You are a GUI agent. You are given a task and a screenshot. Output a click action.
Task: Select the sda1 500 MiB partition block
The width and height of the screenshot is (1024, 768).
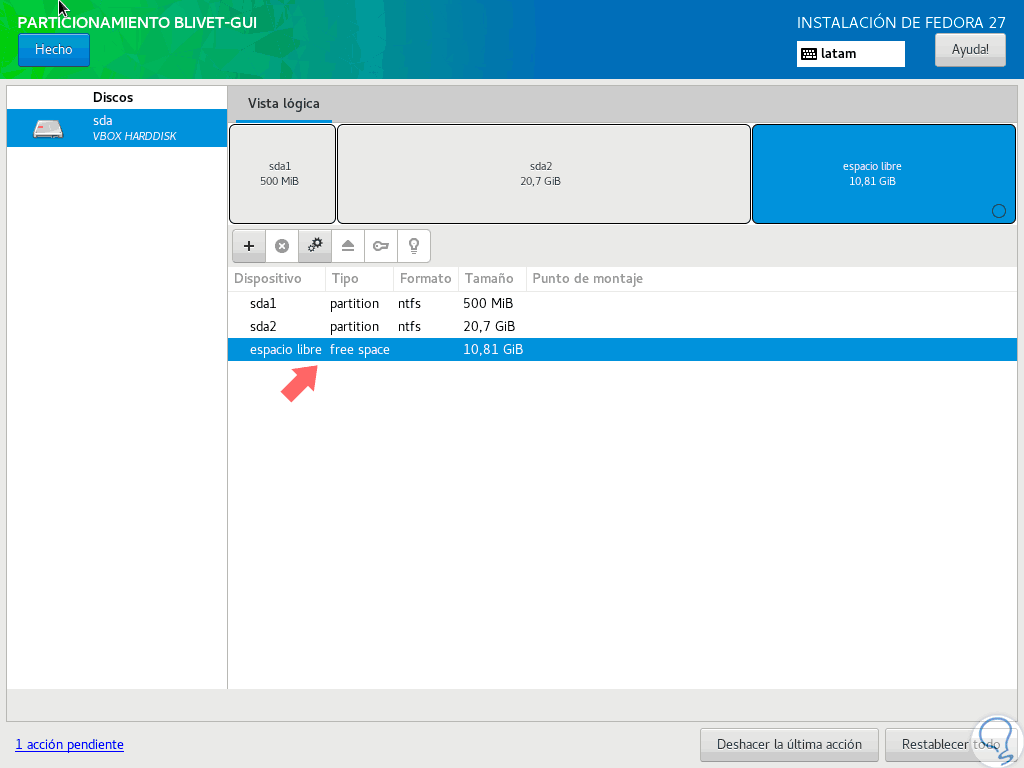click(x=282, y=174)
